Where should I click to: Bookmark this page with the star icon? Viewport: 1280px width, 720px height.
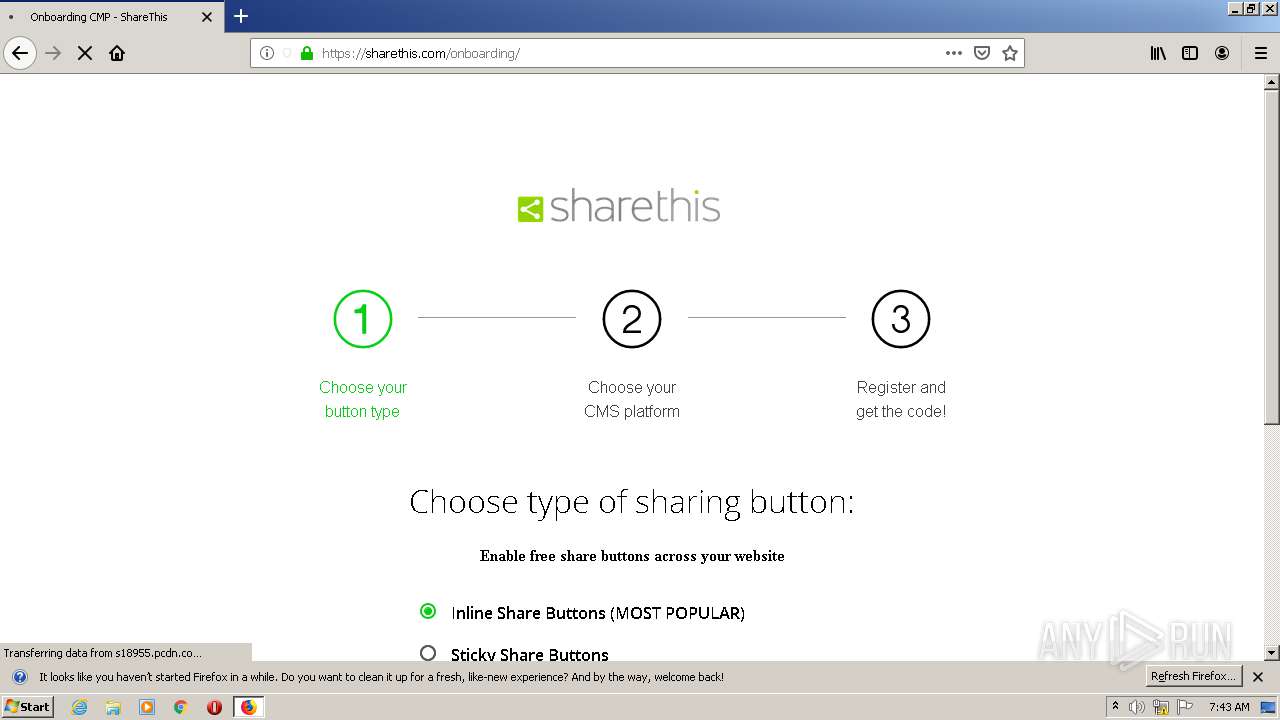[x=1010, y=53]
